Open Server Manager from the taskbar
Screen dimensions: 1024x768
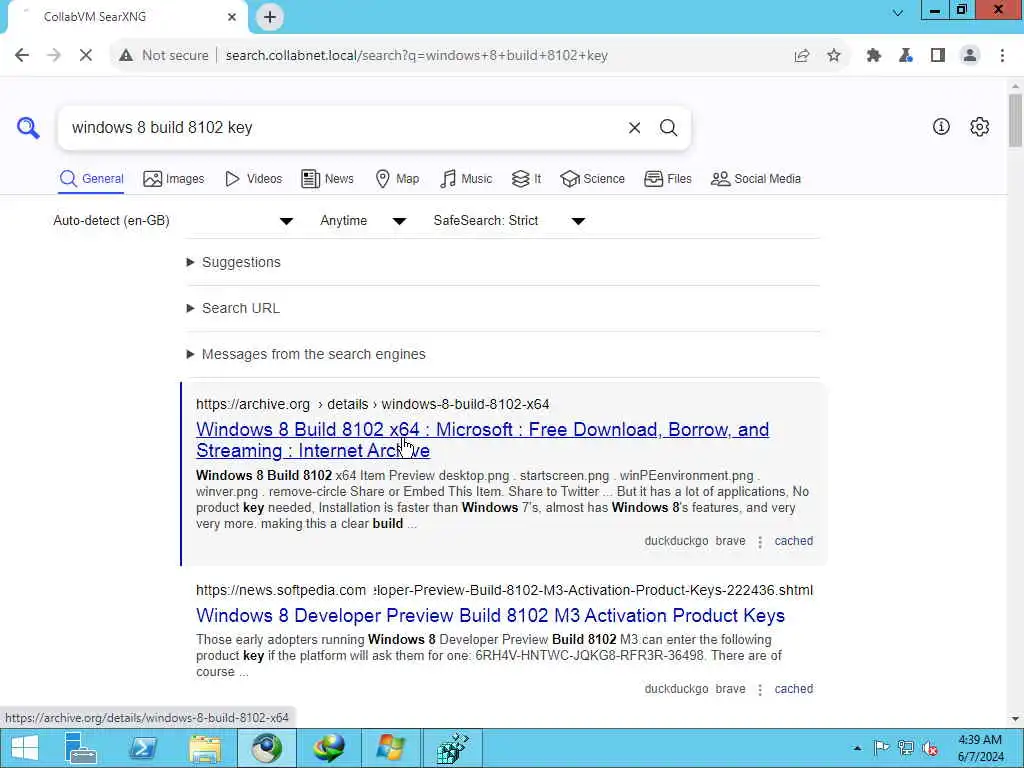[x=80, y=748]
